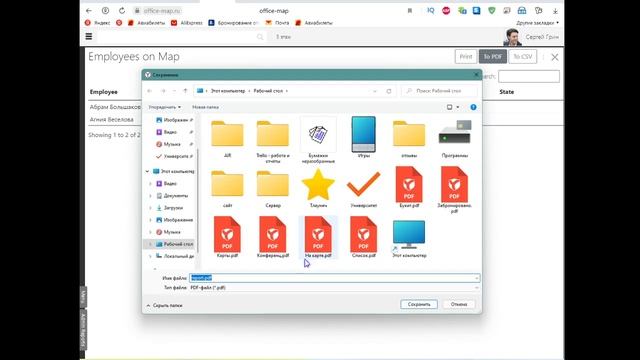Click the green shield extension icon
Screen dimensions: 640x360
[491, 11]
